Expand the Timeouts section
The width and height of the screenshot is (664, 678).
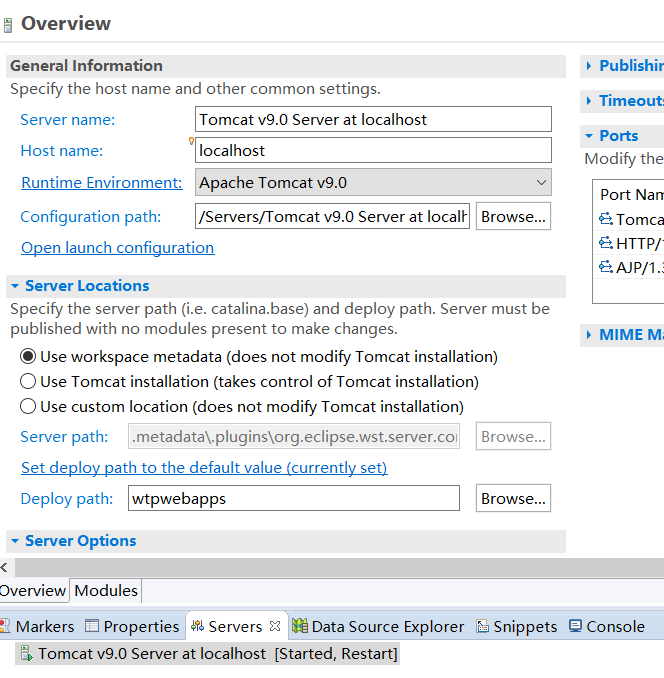tap(589, 101)
